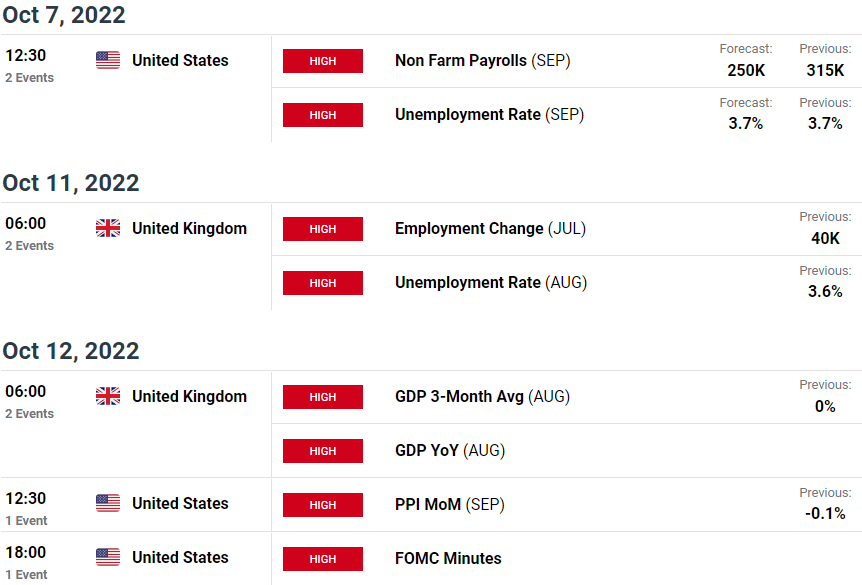The height and width of the screenshot is (585, 862).
Task: Select the GDP 3-Month Avg (AUG) event
Action: [x=482, y=396]
